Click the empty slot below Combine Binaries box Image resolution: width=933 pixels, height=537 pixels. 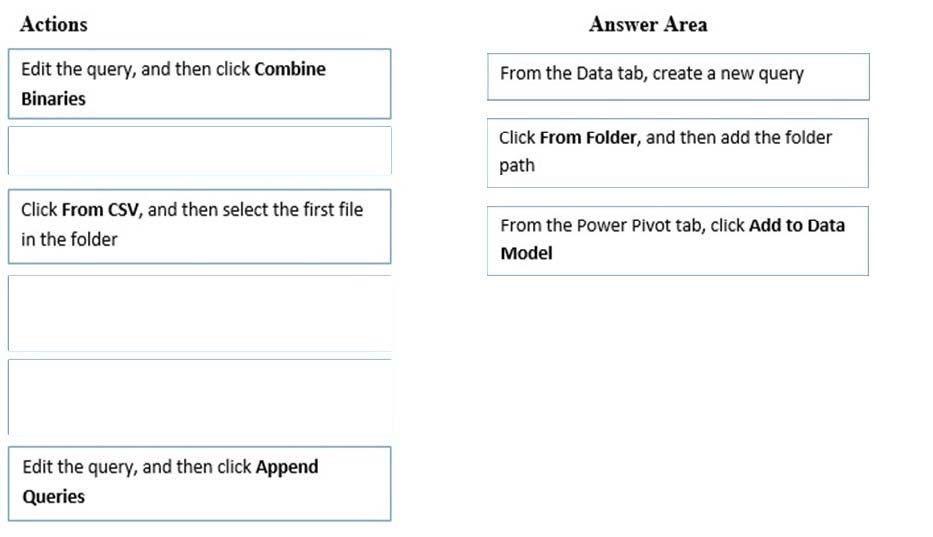point(199,150)
